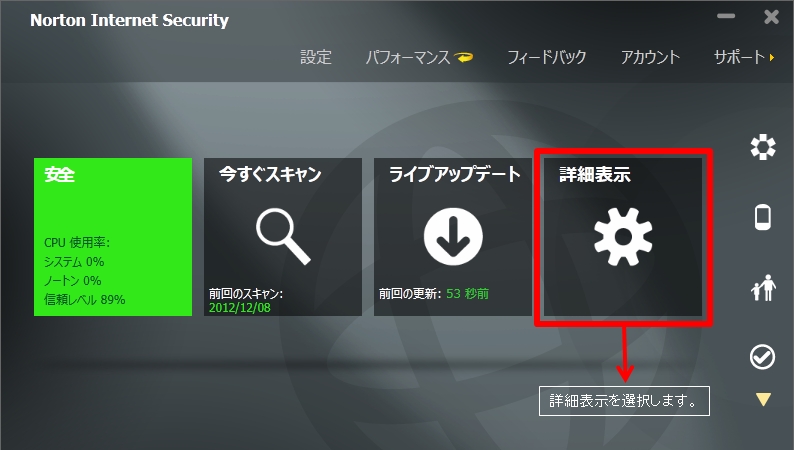Click the gear icon in 詳細表示 tile
This screenshot has height=450, width=794.
(x=623, y=237)
